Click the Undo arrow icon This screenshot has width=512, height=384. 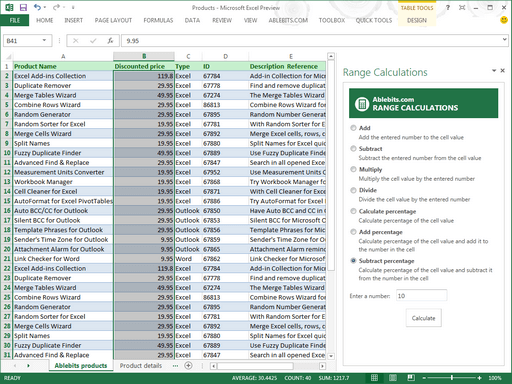tap(37, 7)
